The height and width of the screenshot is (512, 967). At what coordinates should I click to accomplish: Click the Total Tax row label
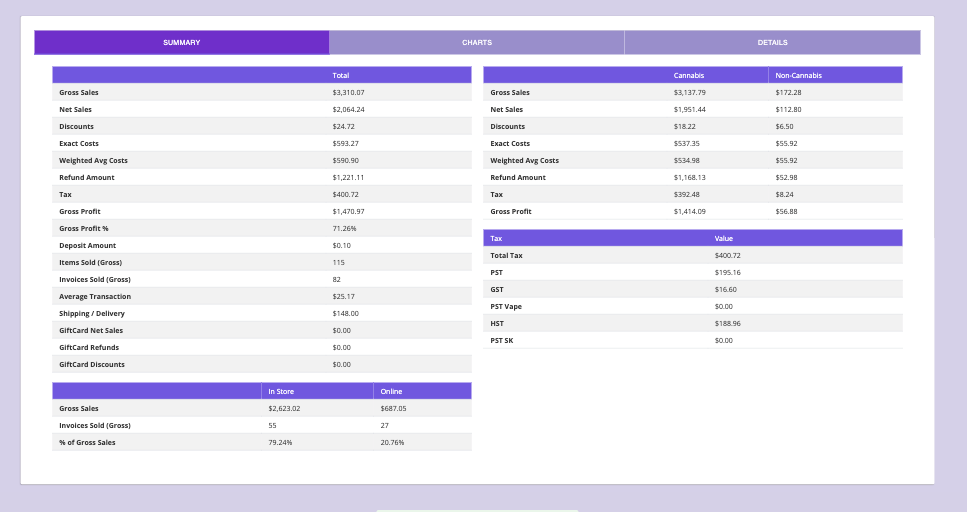[507, 255]
